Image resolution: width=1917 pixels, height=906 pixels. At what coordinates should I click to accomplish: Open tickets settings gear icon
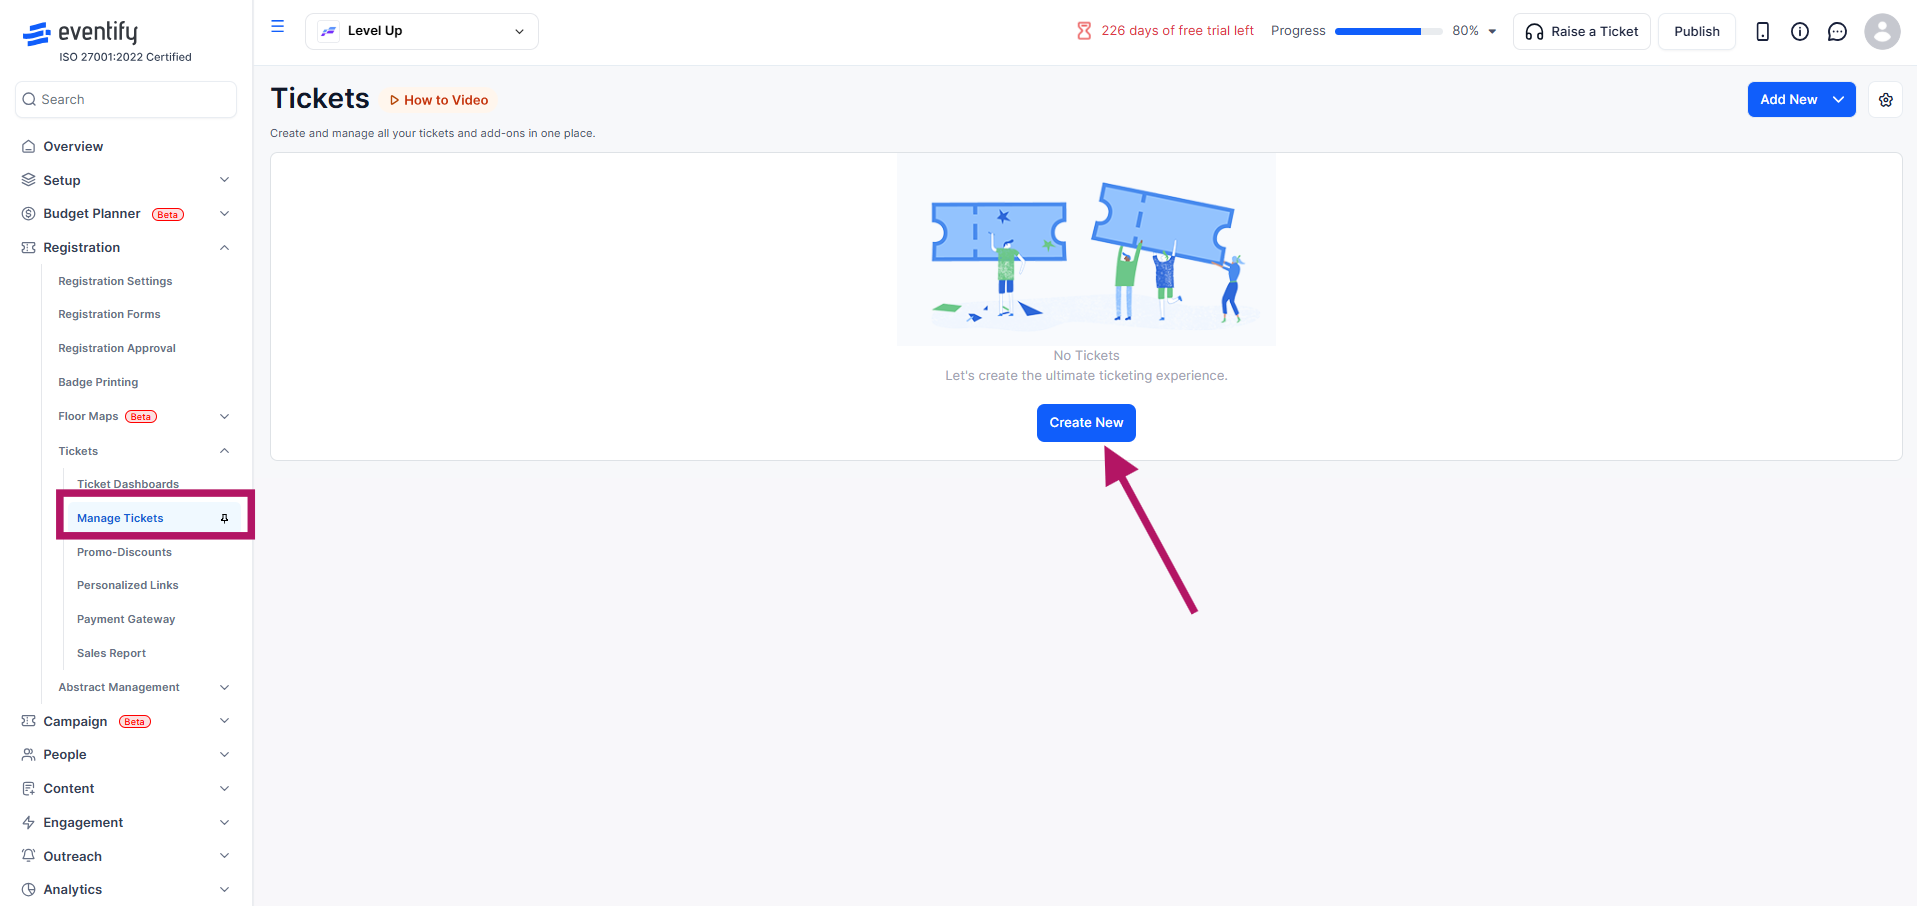[x=1885, y=100]
